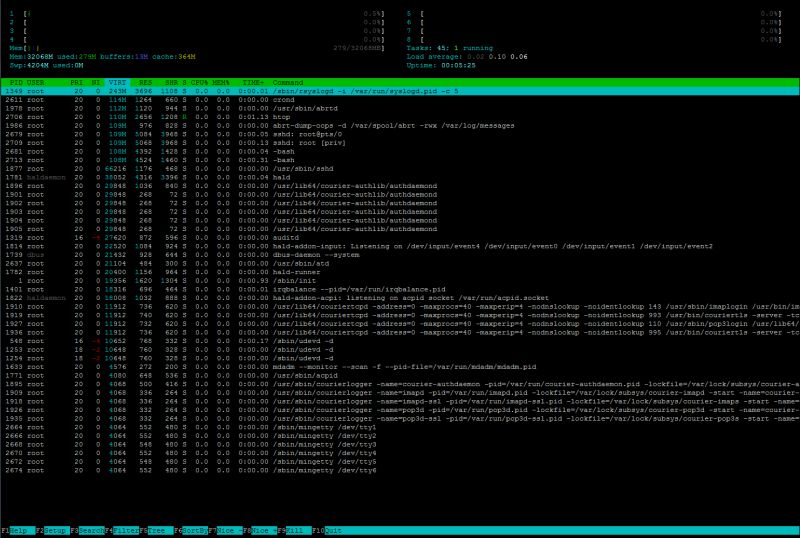Click the CPU 5 usage meter

[594, 14]
